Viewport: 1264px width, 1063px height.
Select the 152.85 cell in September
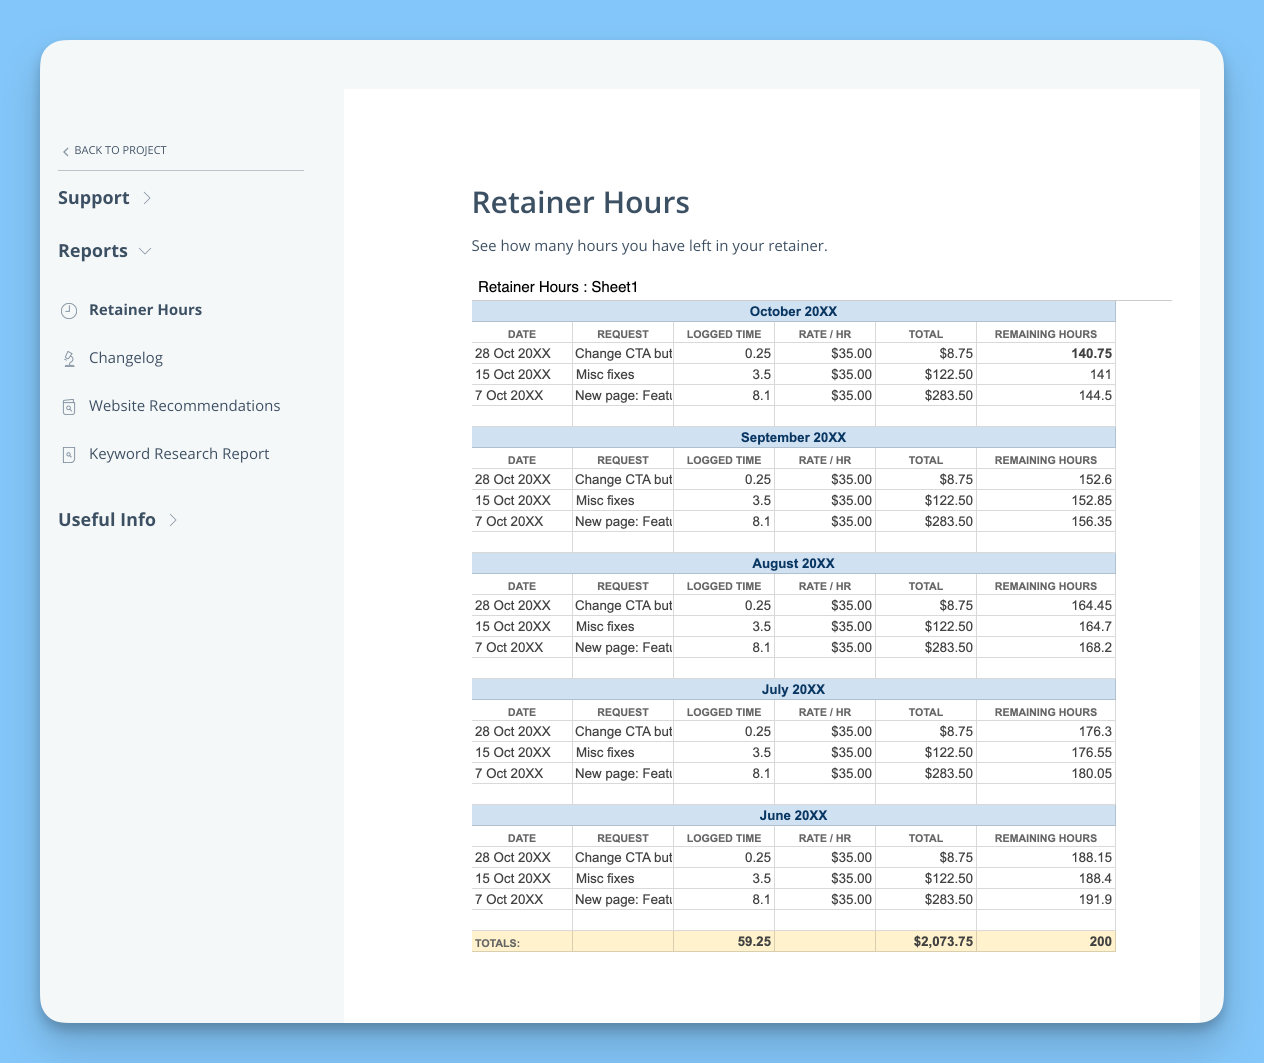tap(1045, 500)
